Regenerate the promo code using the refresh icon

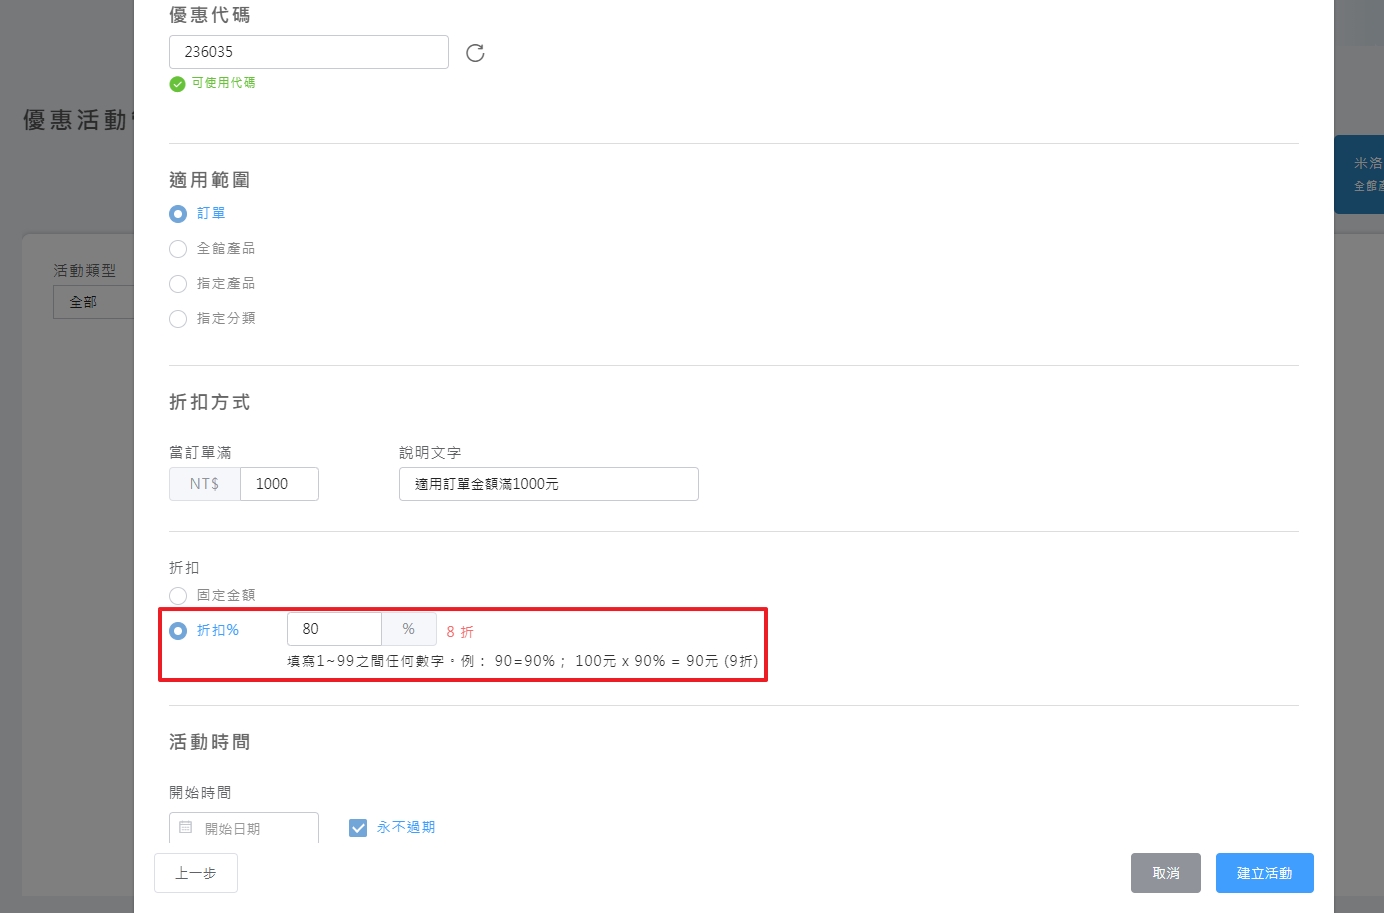[x=474, y=52]
